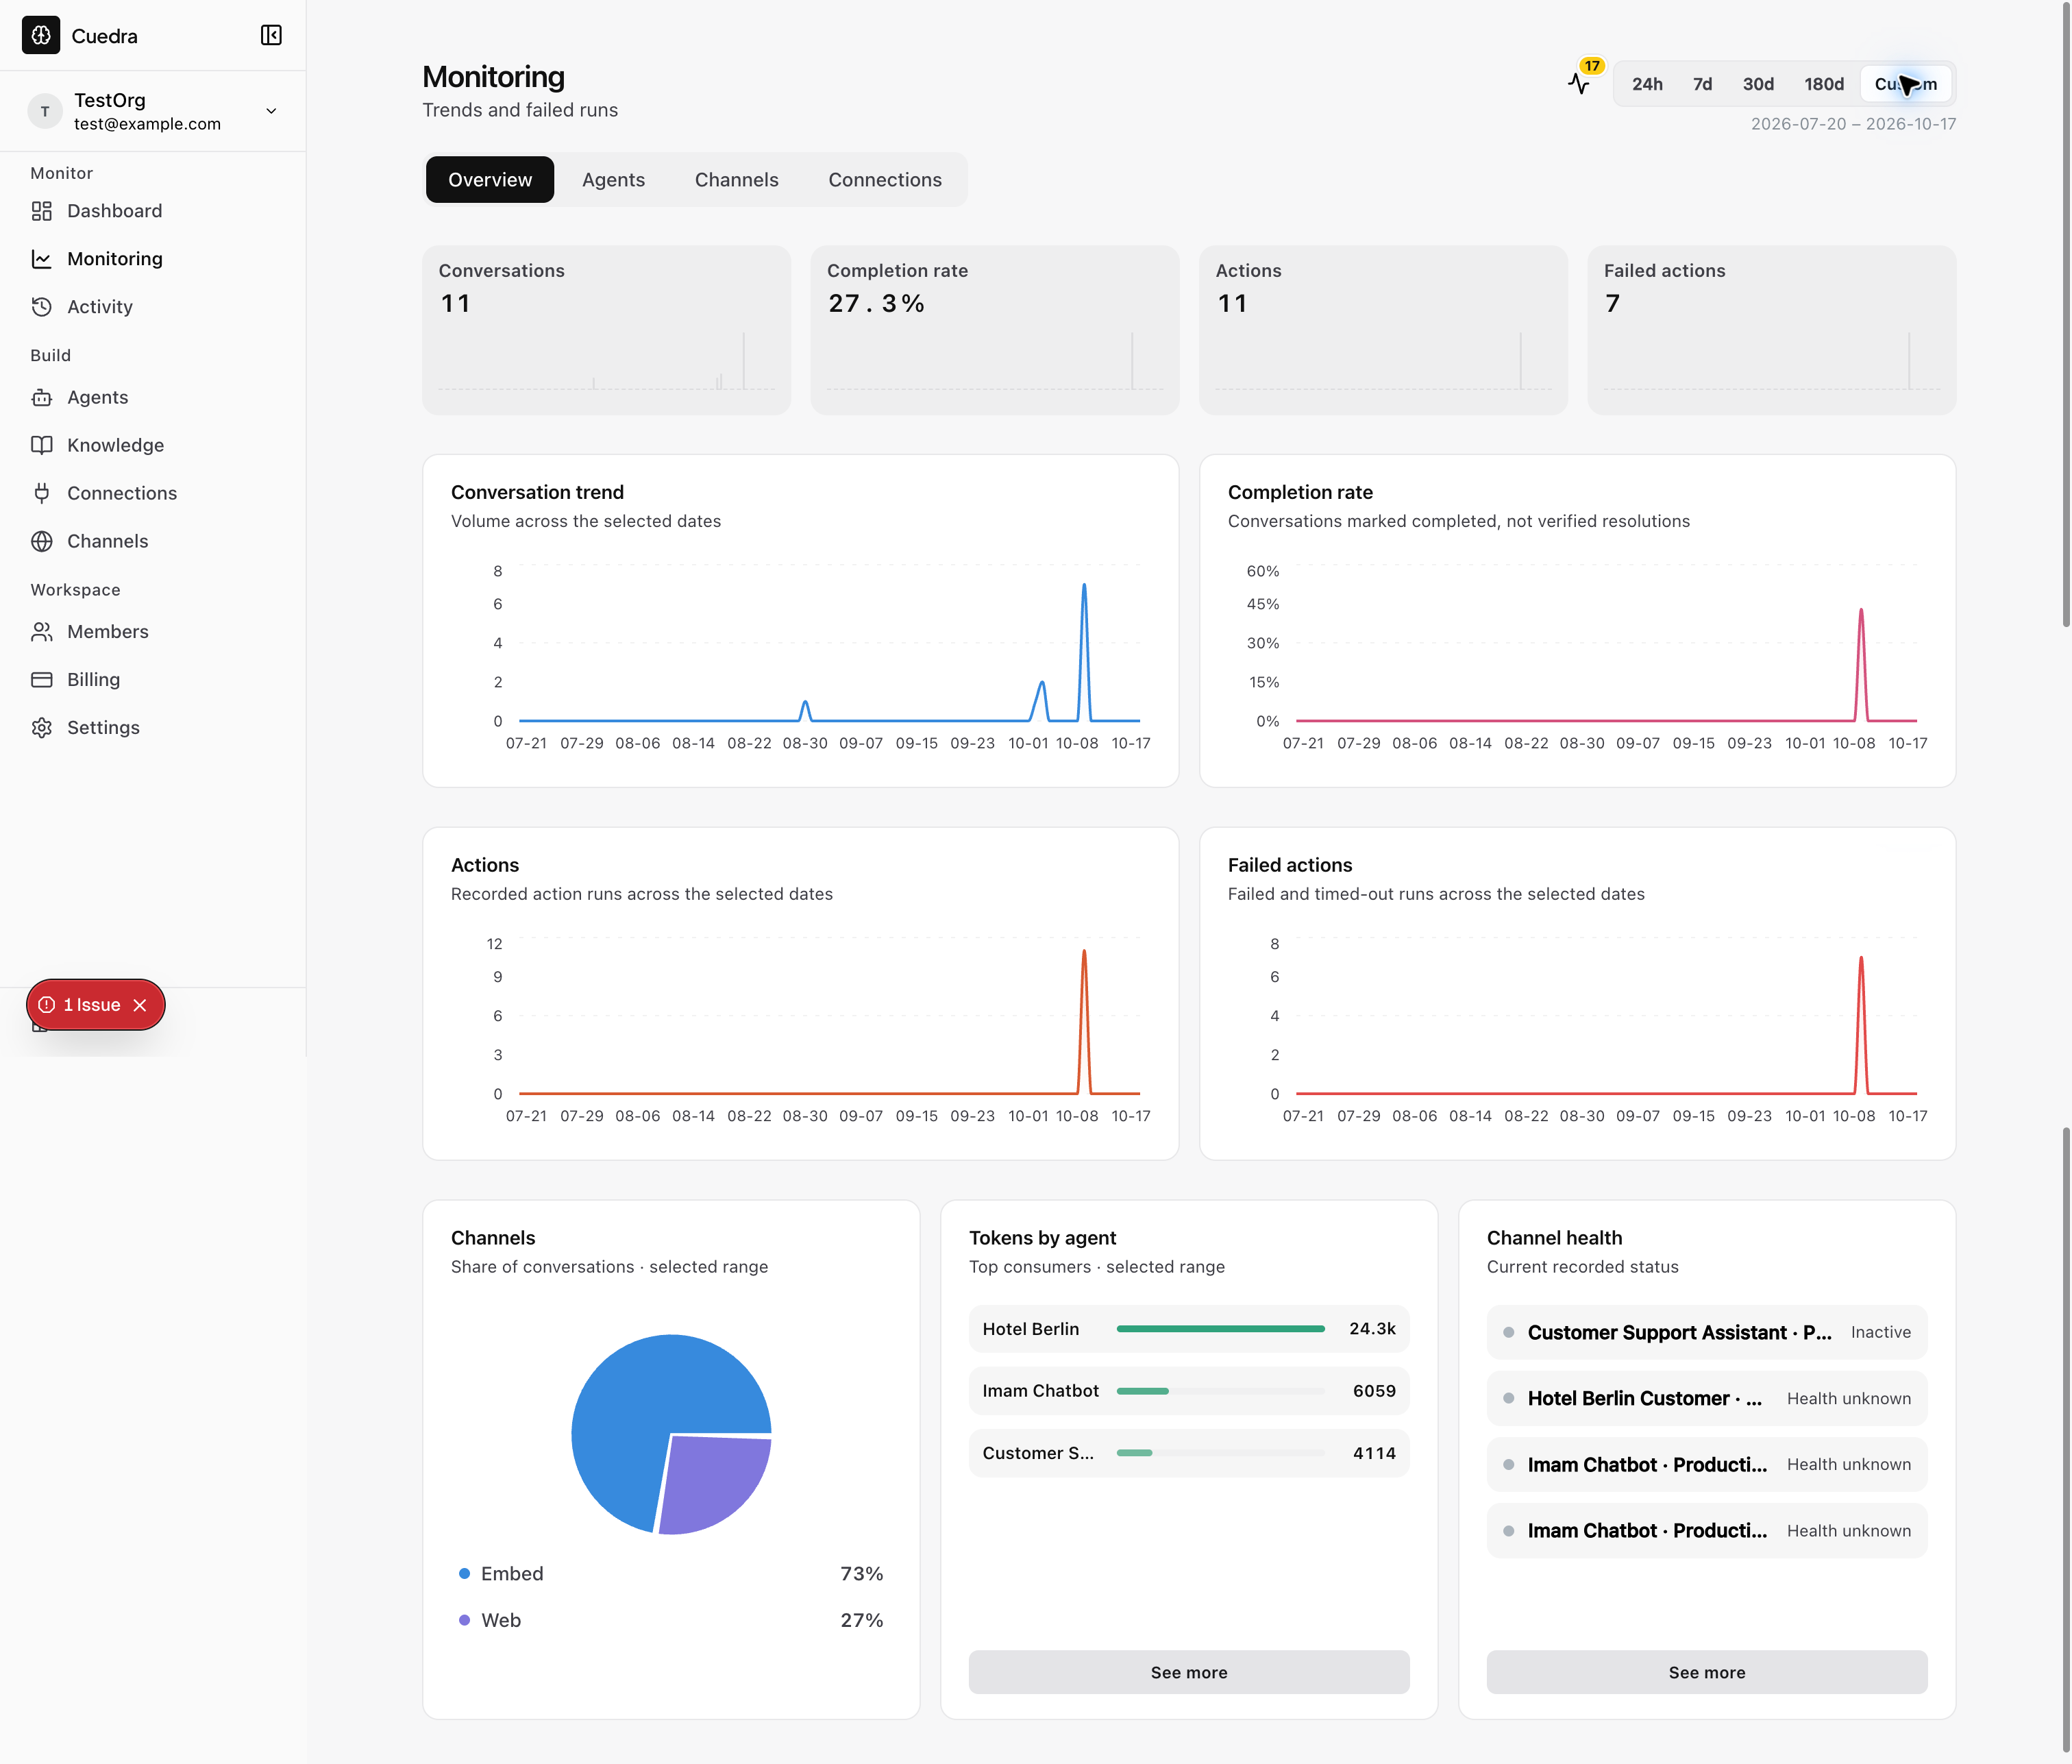
Task: Click the Channels globe icon
Action: [x=41, y=541]
